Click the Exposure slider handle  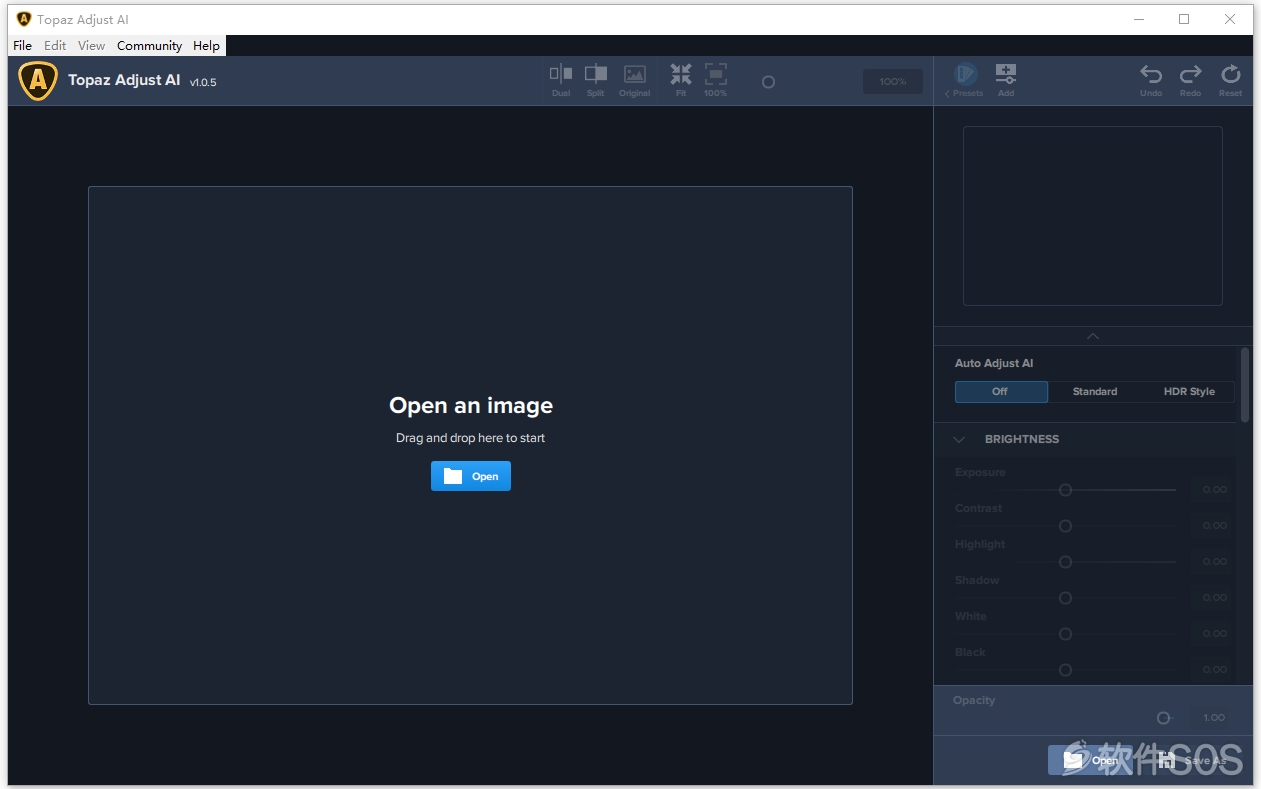[x=1065, y=490]
